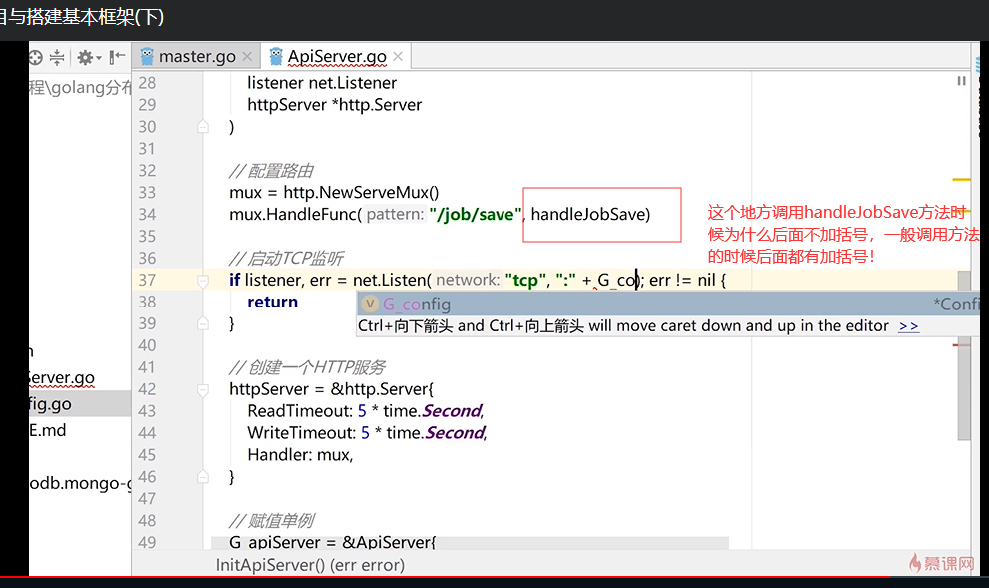Screen dimensions: 989x588
Task: Click the "return" keyword on line 38
Action: tap(272, 302)
